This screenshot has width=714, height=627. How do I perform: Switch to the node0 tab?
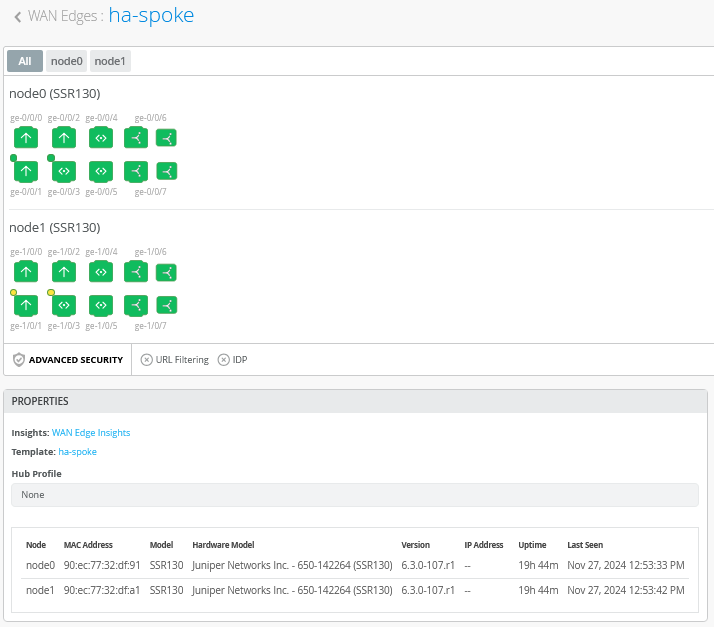(66, 61)
